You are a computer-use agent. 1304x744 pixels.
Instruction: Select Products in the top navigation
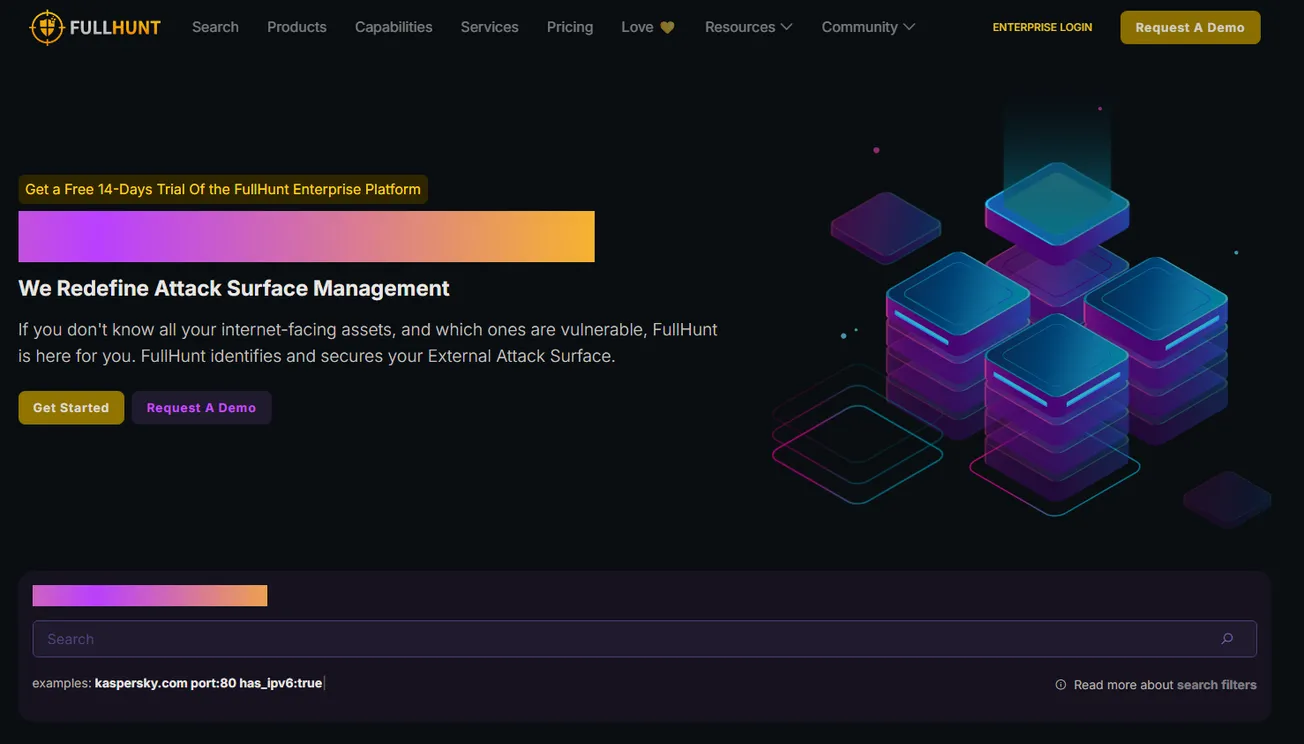pos(296,27)
